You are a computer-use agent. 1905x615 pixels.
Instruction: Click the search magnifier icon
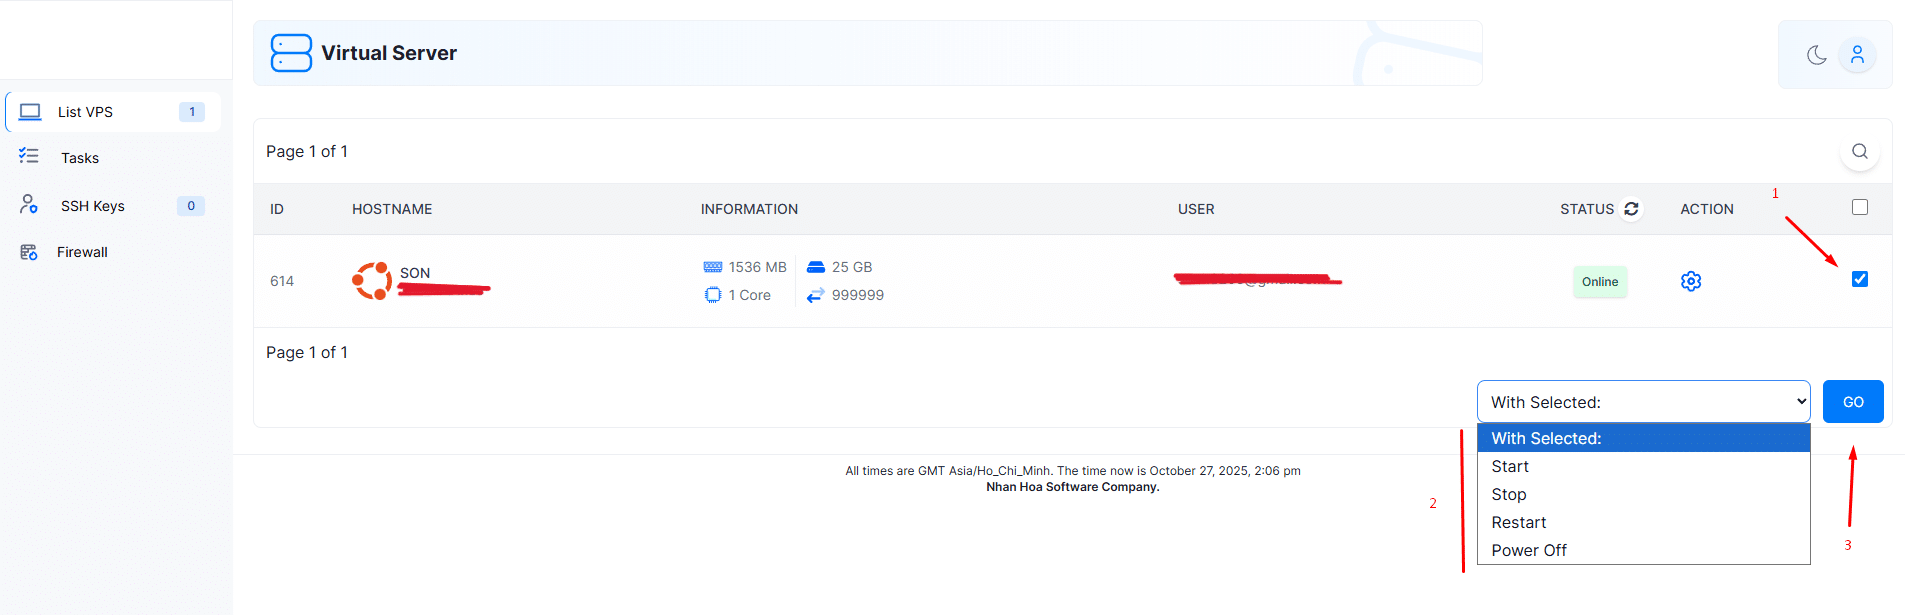(1859, 151)
